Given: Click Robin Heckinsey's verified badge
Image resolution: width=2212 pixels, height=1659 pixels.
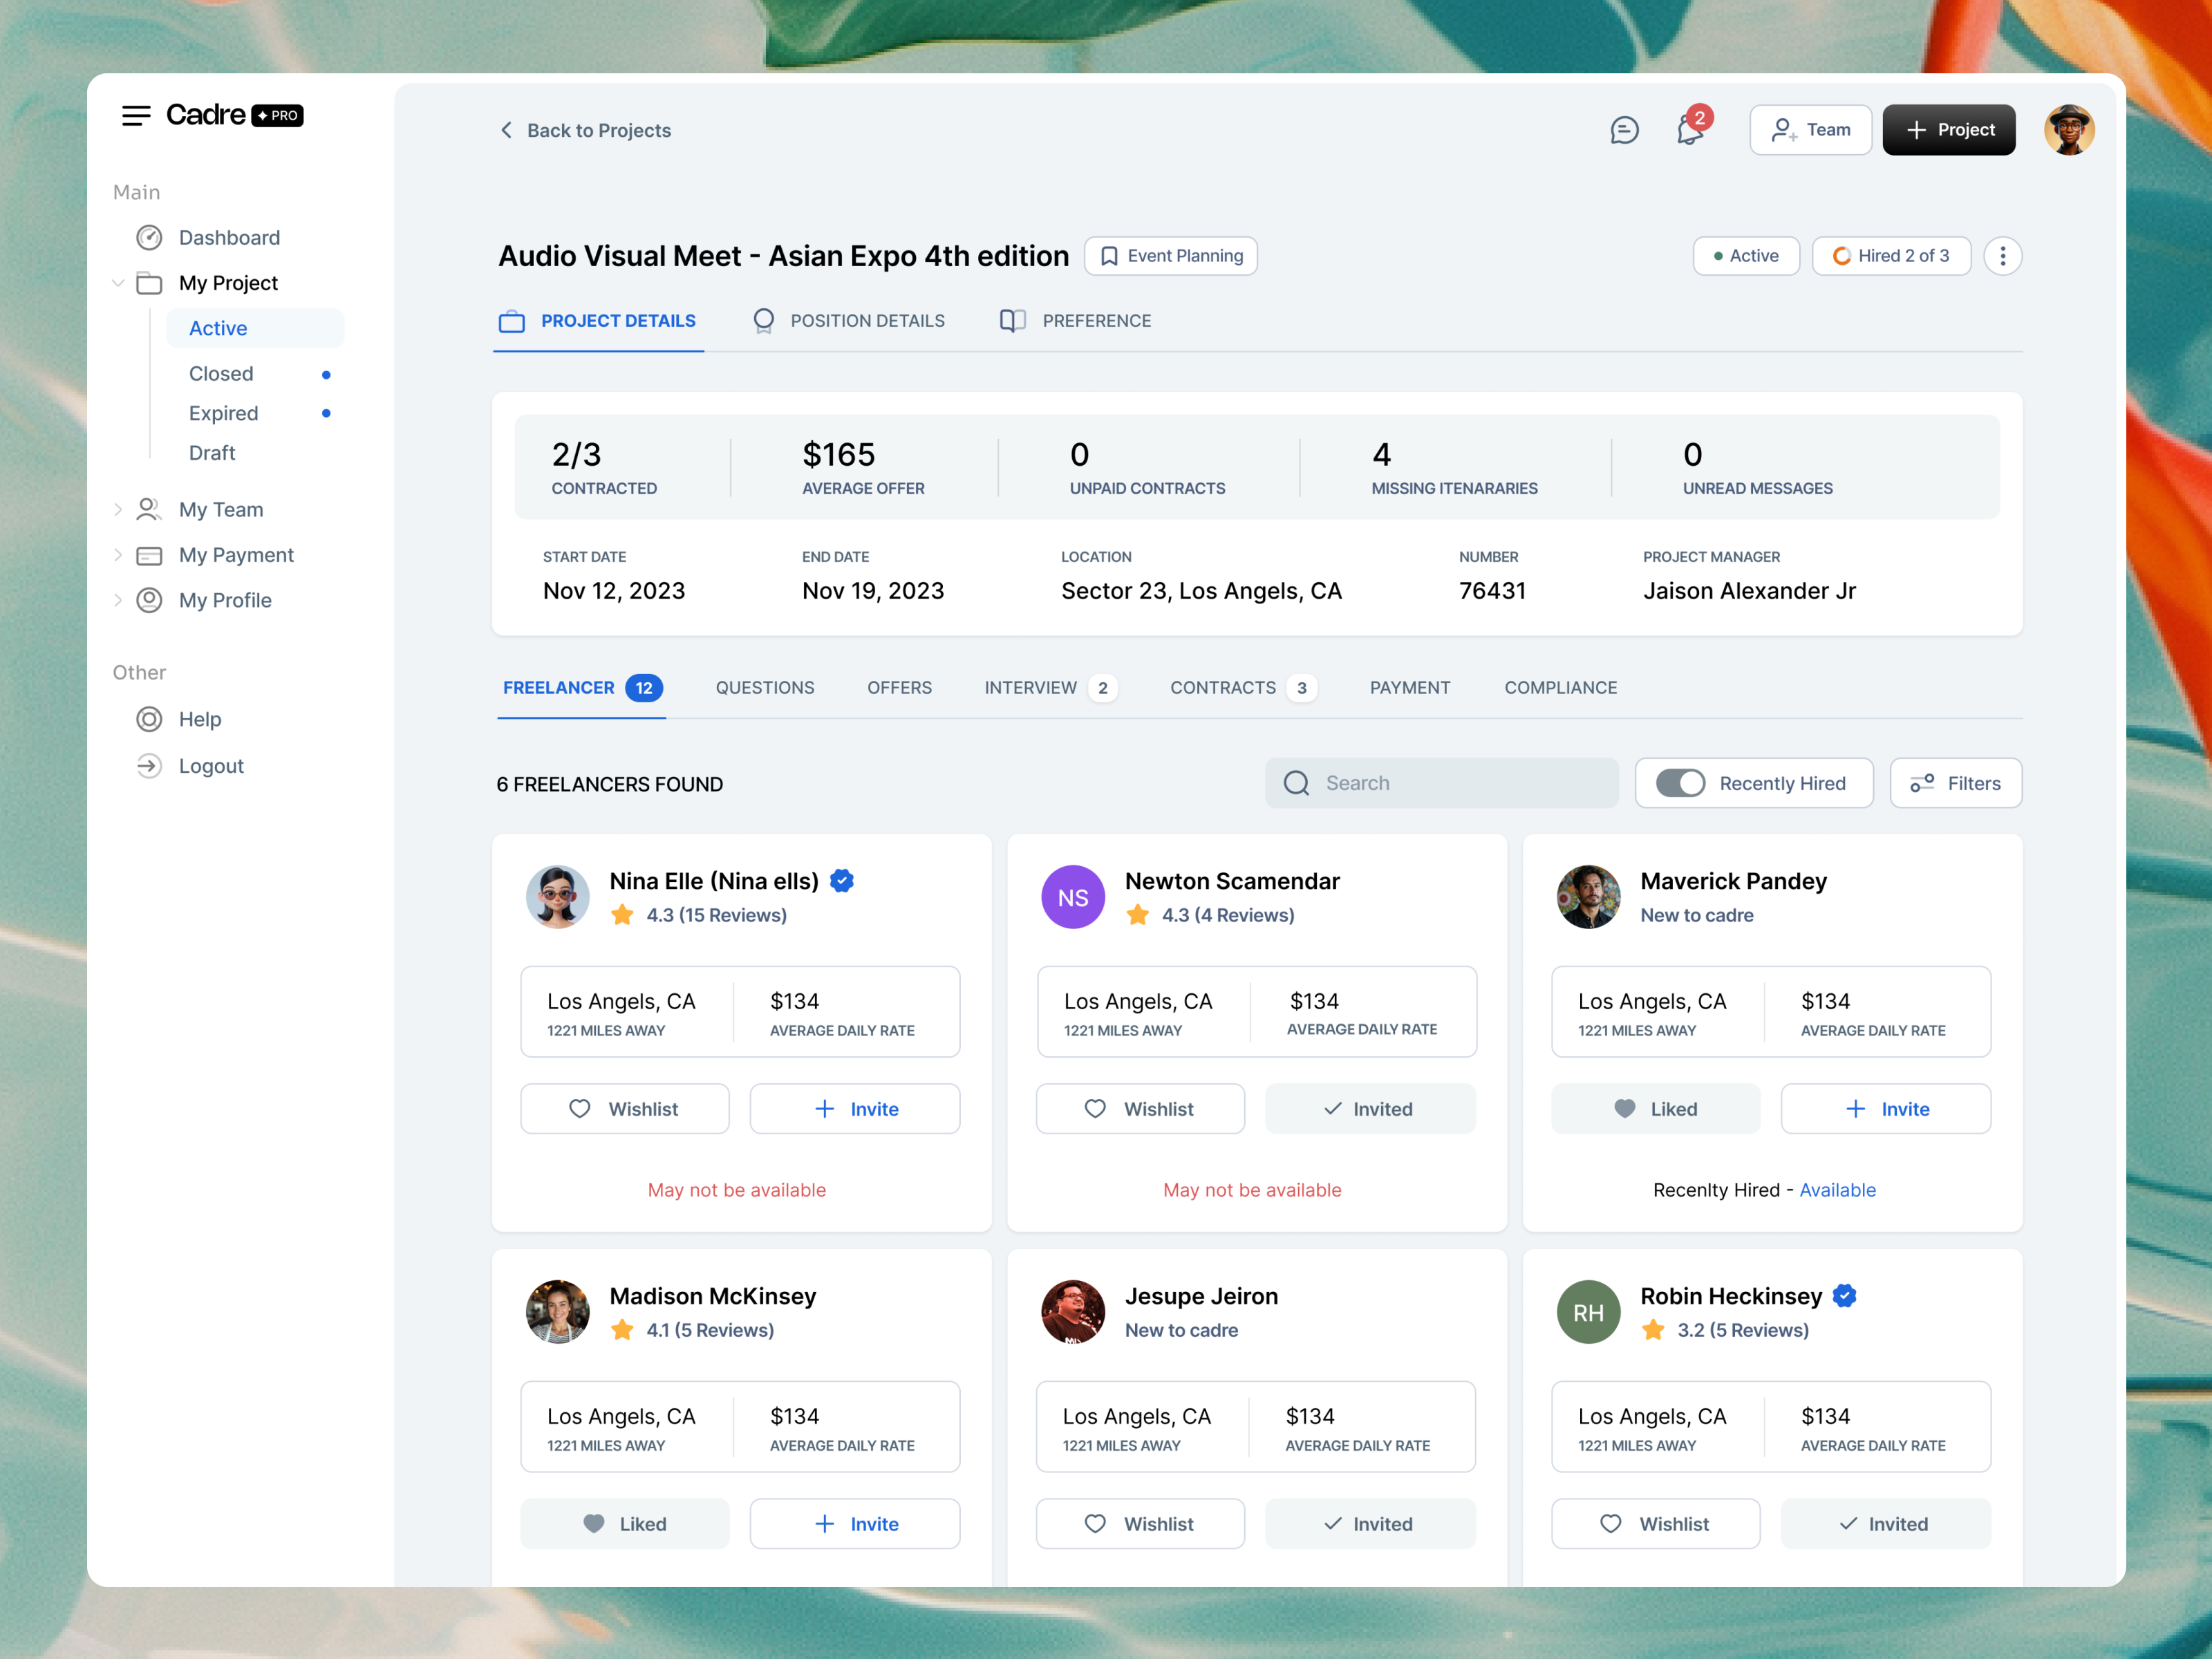Looking at the screenshot, I should click(x=1845, y=1296).
